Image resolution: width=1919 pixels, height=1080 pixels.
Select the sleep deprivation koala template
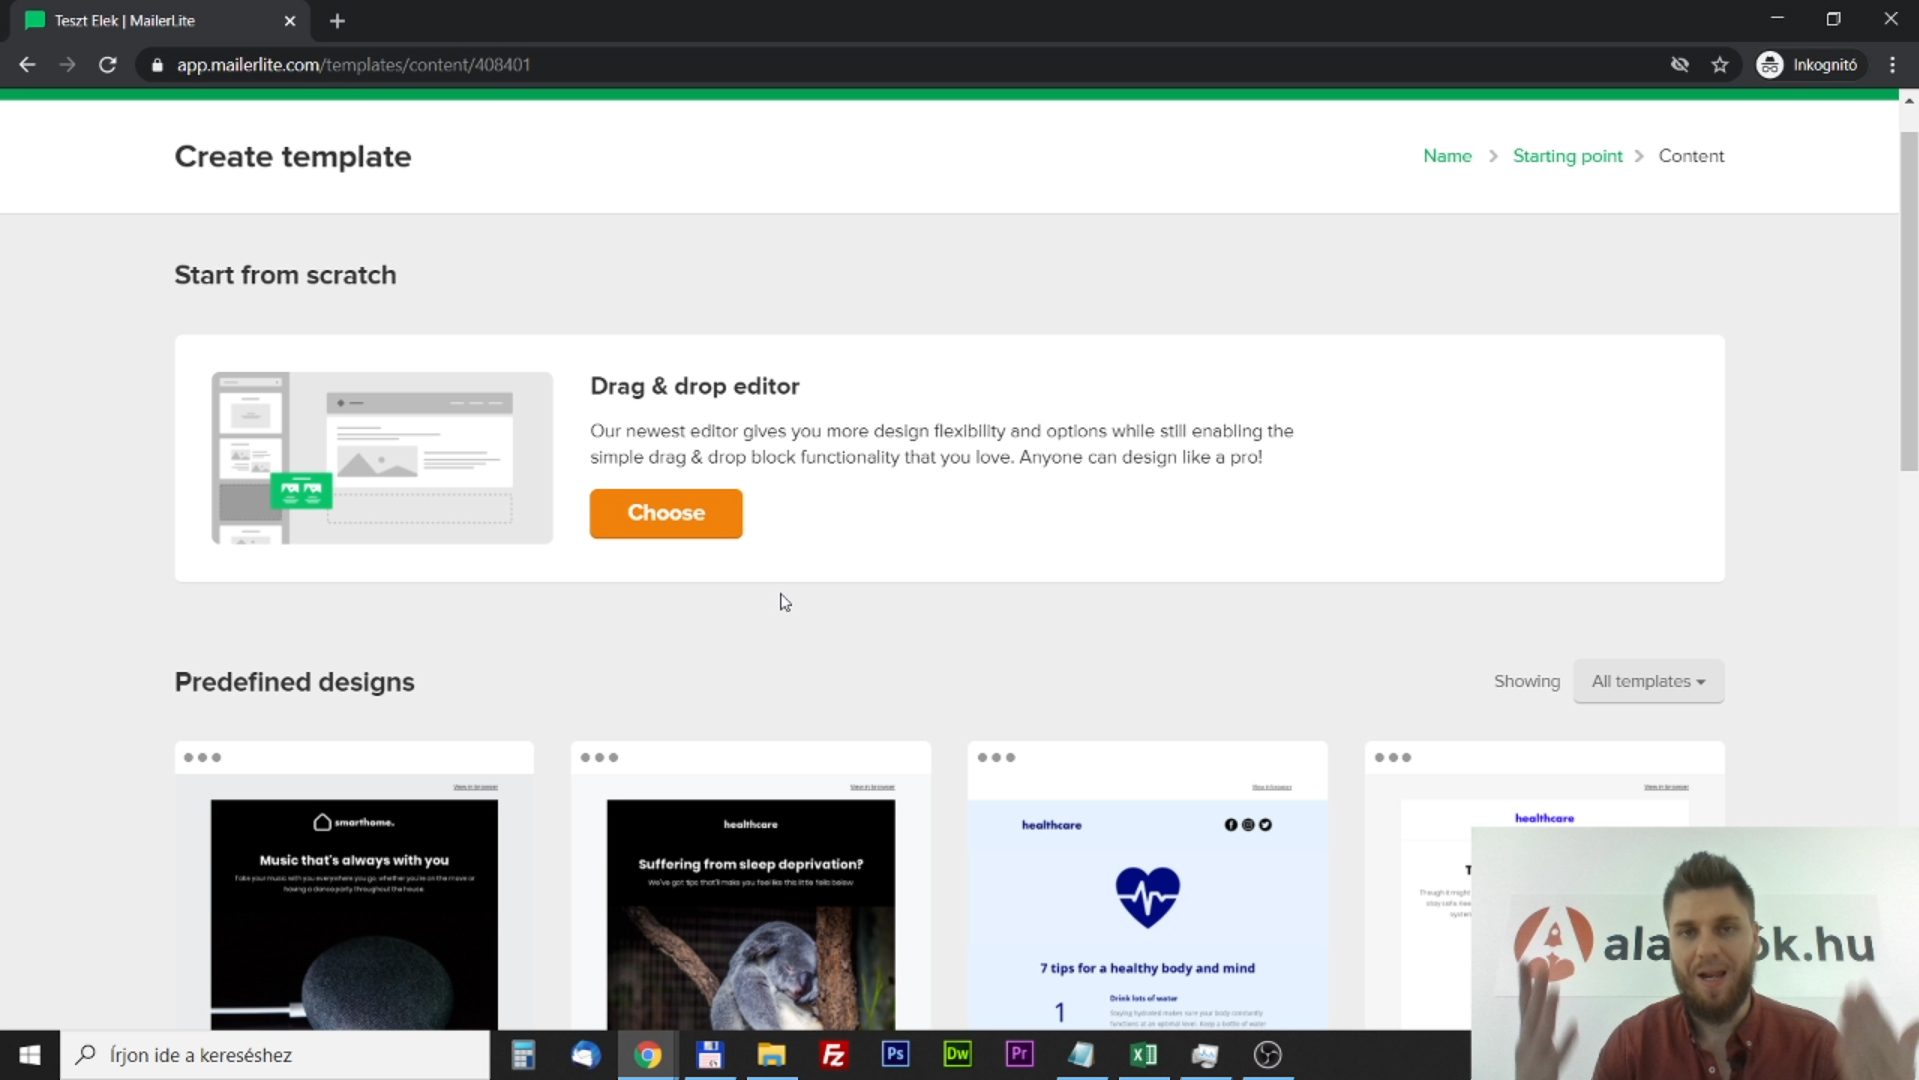pyautogui.click(x=750, y=886)
